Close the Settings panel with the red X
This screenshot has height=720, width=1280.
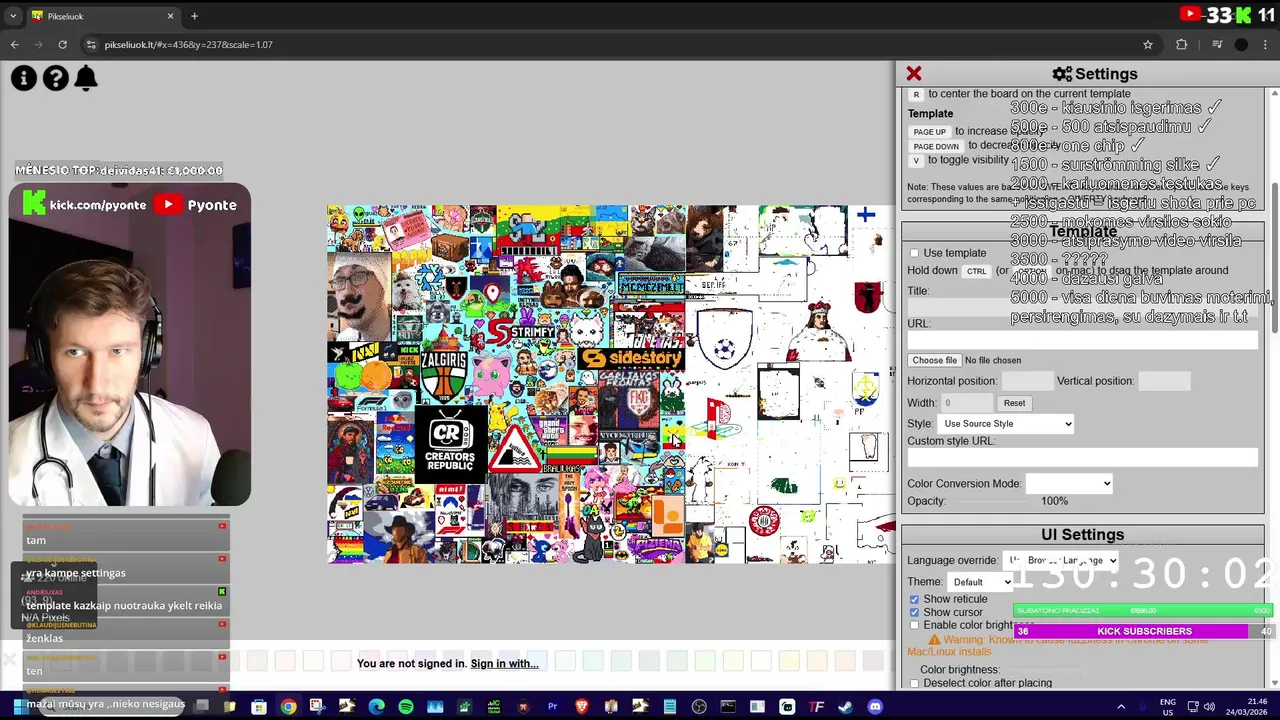[x=913, y=74]
